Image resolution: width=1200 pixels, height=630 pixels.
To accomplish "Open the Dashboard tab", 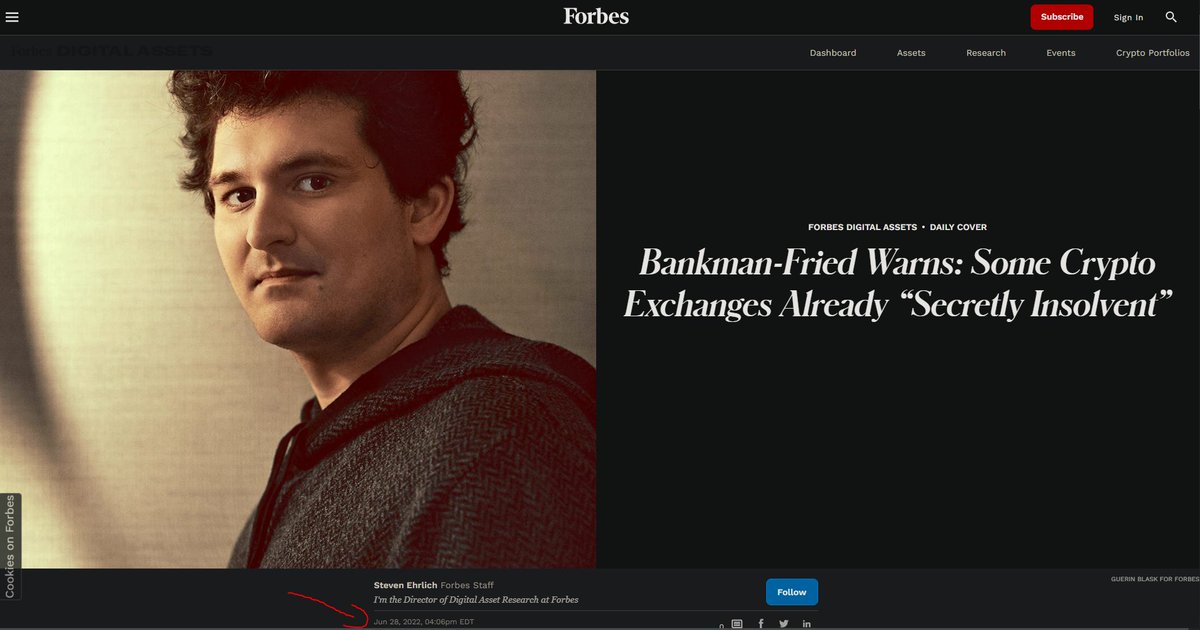I will point(833,53).
